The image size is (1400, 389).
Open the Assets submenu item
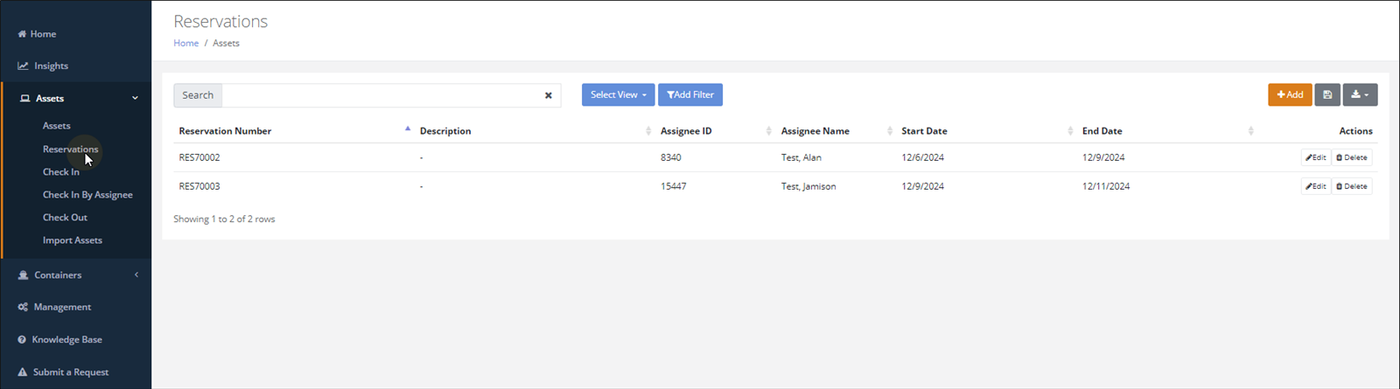click(x=56, y=126)
